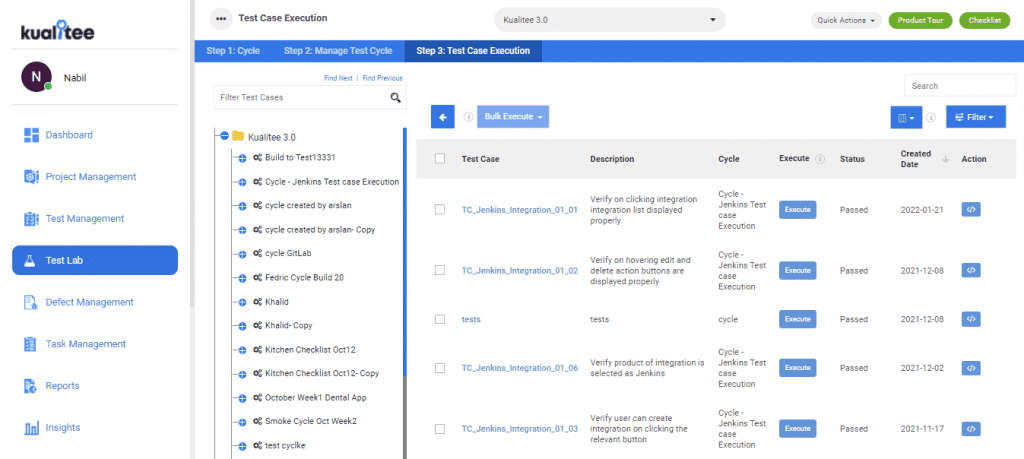Open Test Lab in the sidebar
Screen dimensions: 1024x459
coord(95,261)
